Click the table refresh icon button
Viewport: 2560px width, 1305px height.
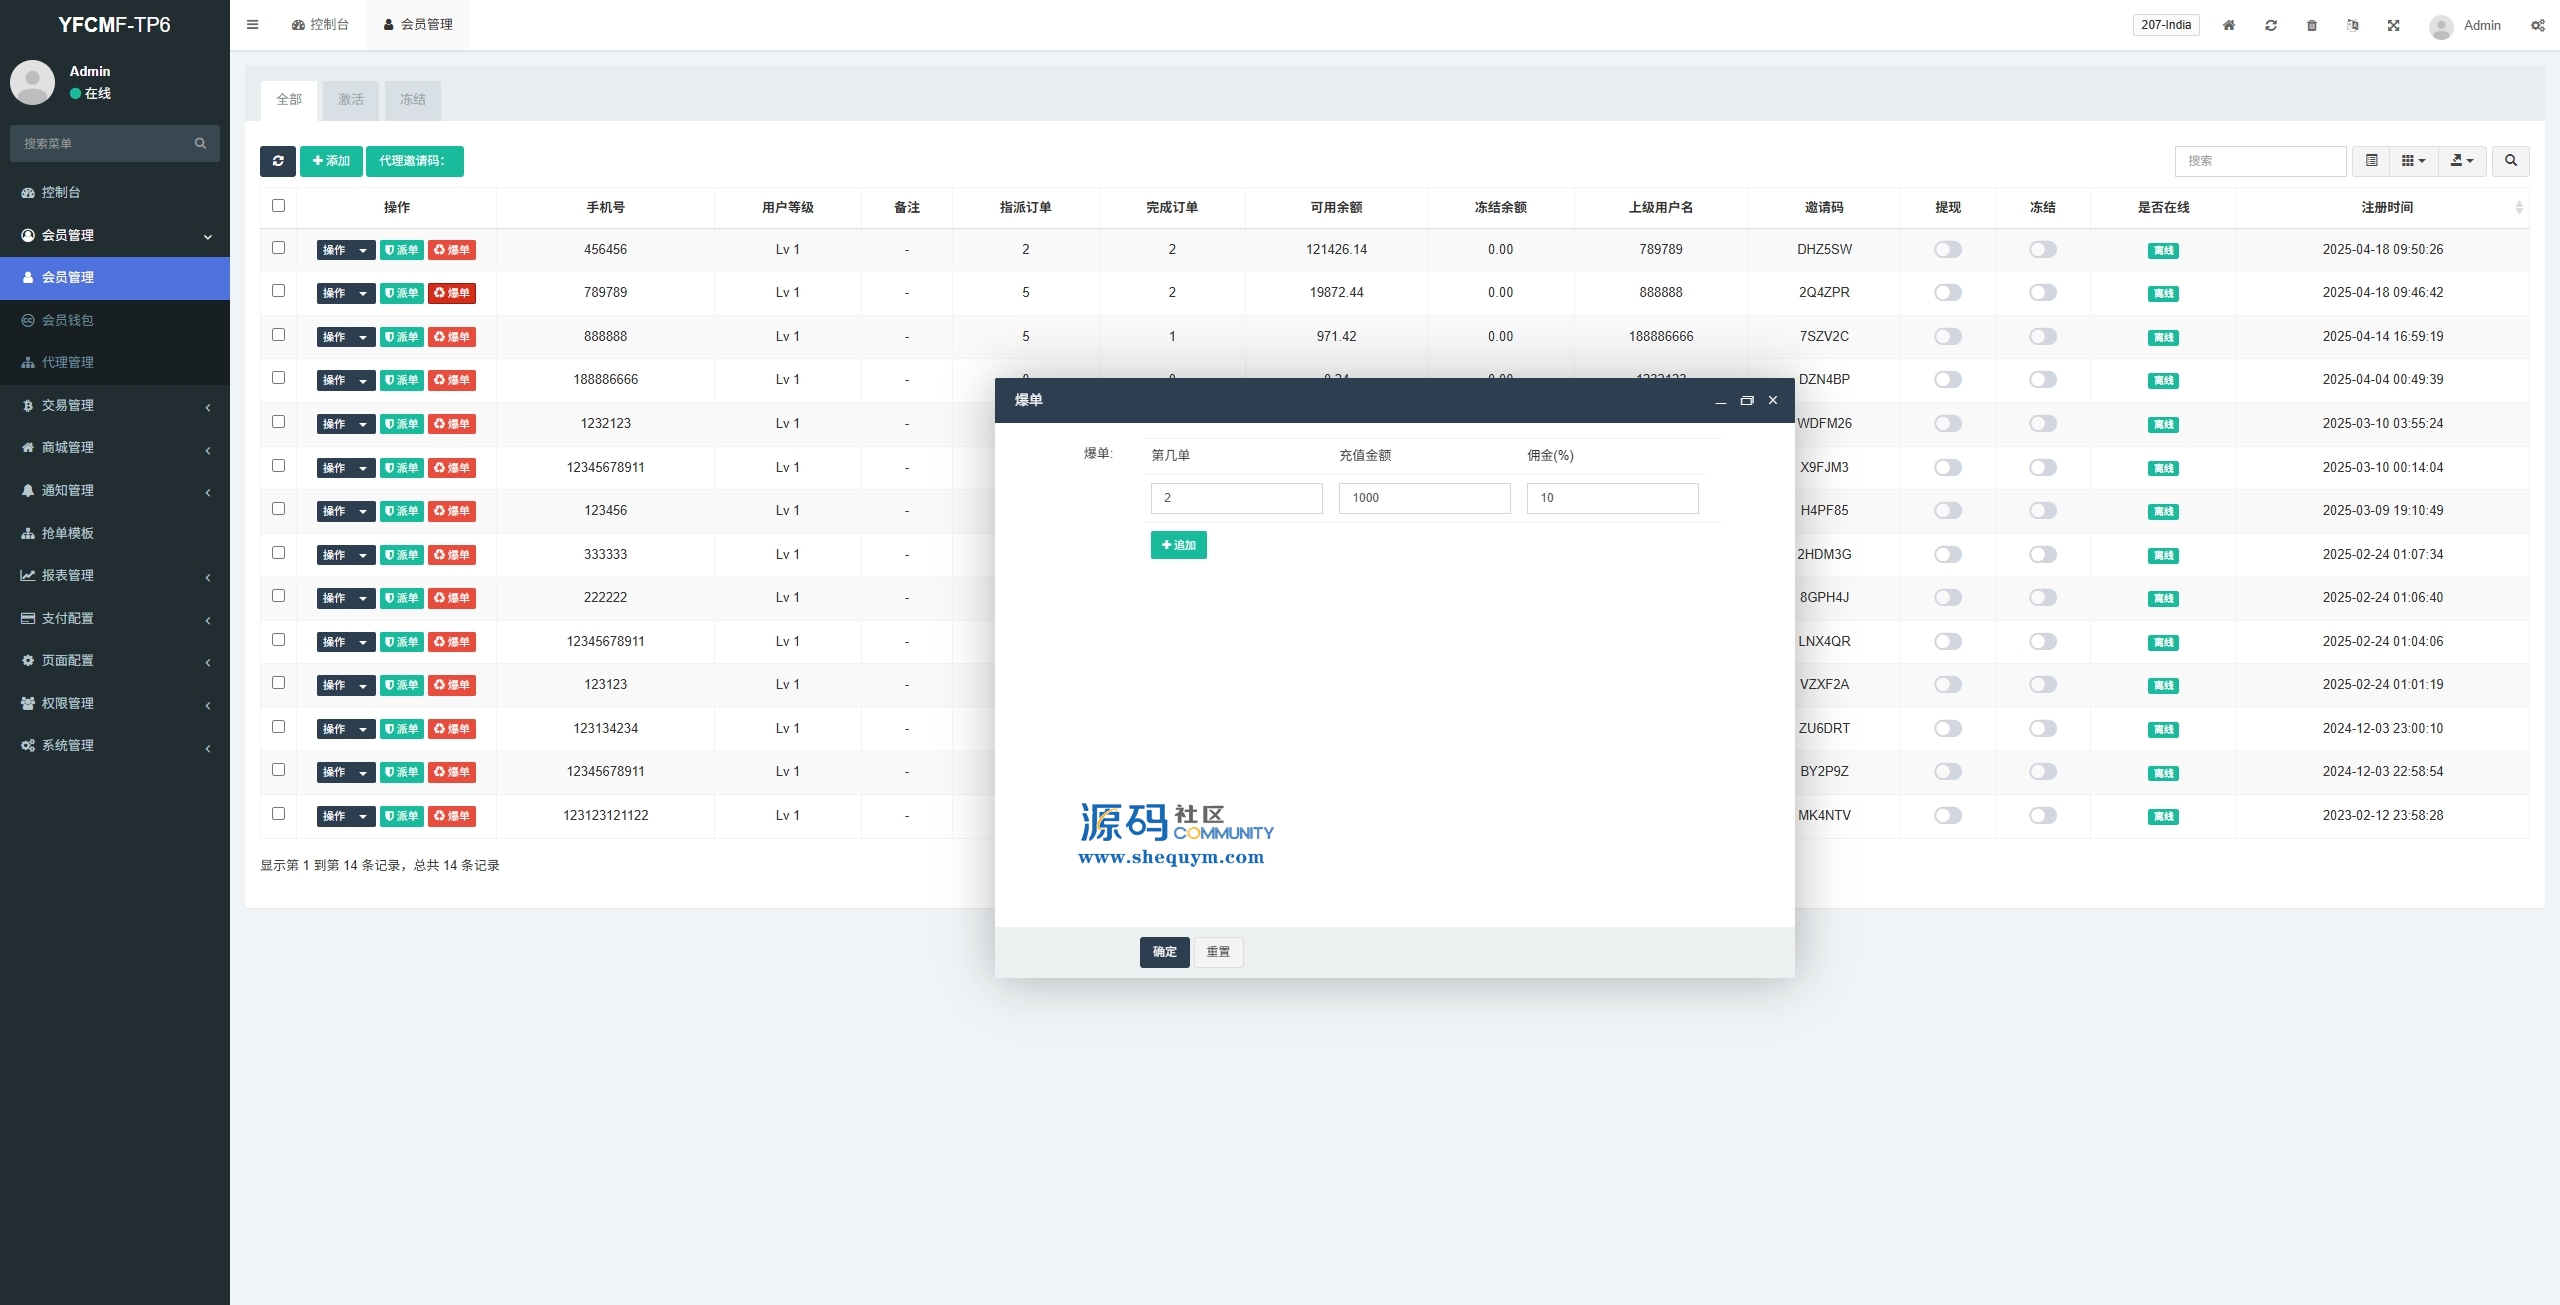click(278, 161)
